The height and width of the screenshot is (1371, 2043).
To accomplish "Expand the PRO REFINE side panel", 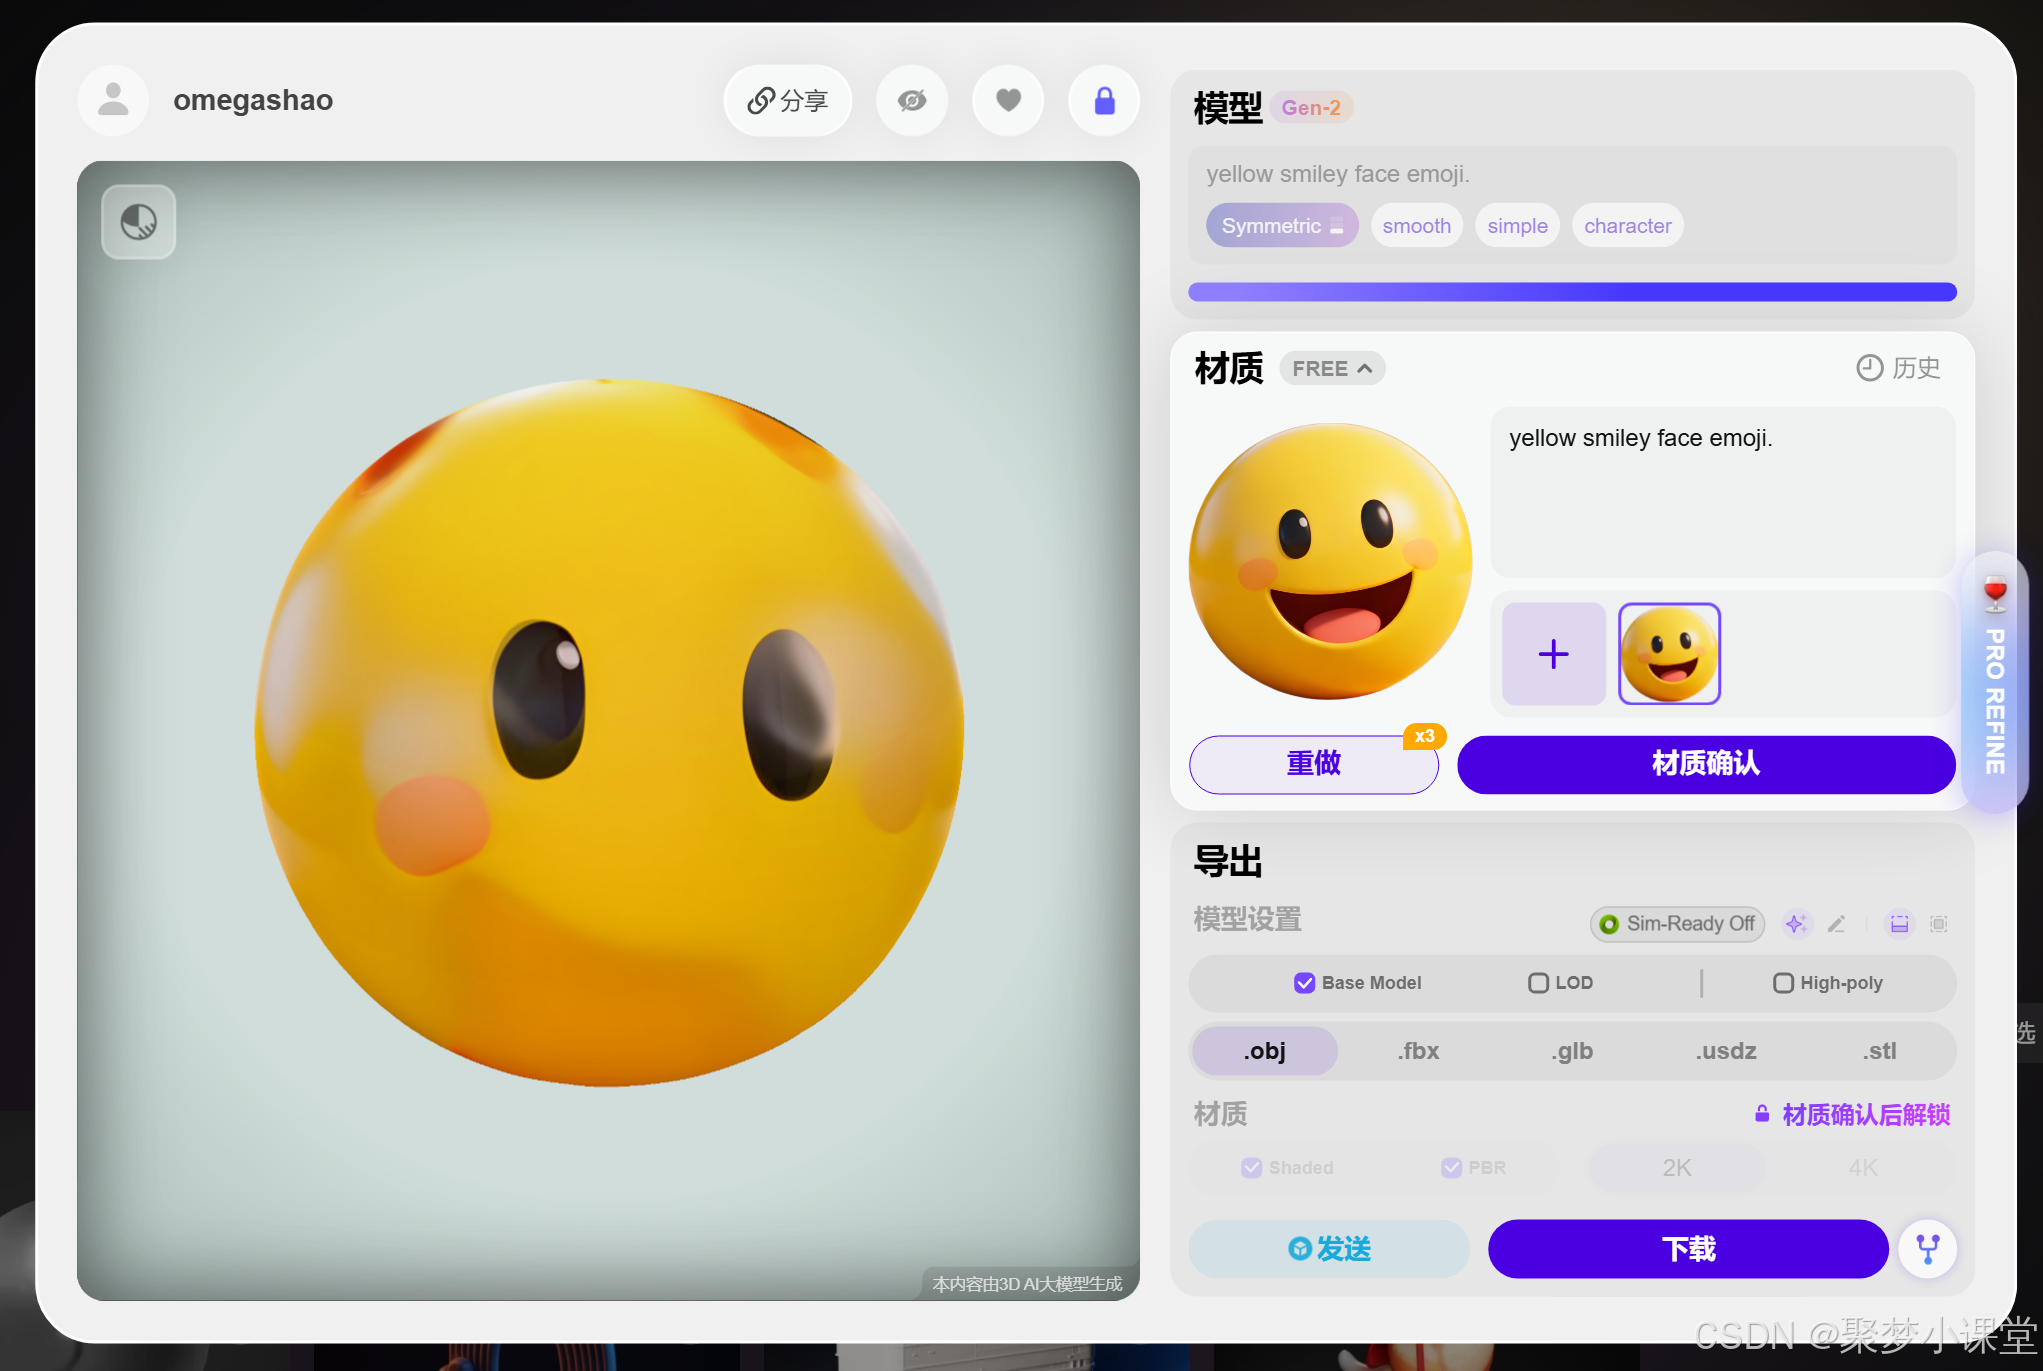I will point(1994,682).
